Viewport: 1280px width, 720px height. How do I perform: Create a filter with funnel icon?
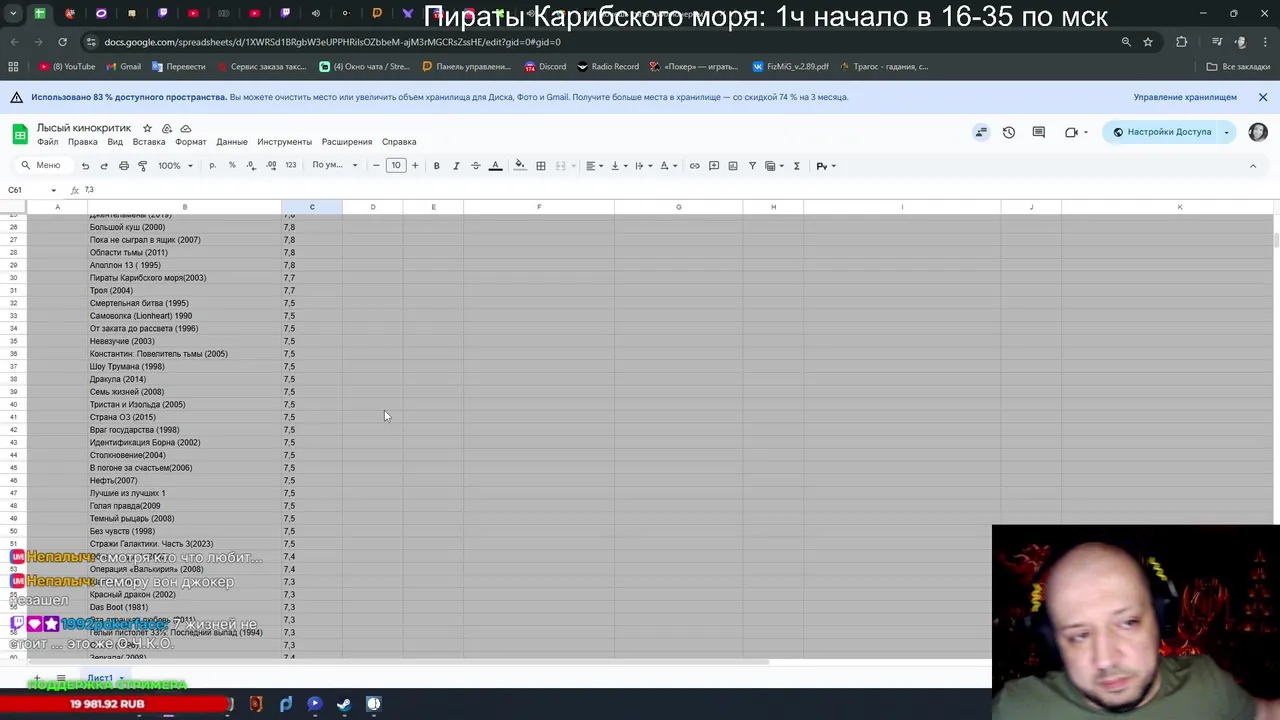tap(753, 166)
